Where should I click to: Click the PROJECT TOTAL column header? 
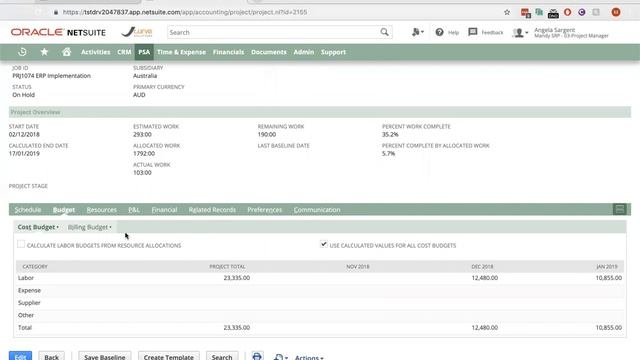pyautogui.click(x=227, y=267)
